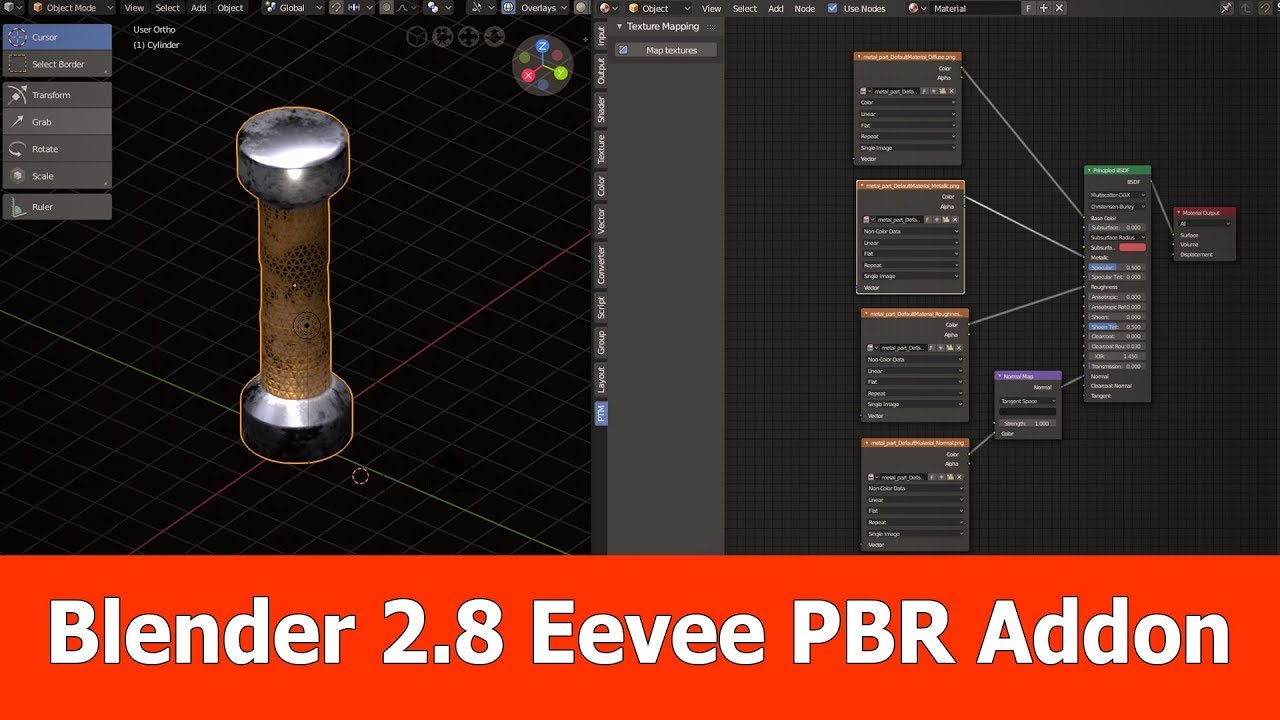This screenshot has width=1280, height=720.
Task: Choose the Scale tool
Action: pos(57,176)
